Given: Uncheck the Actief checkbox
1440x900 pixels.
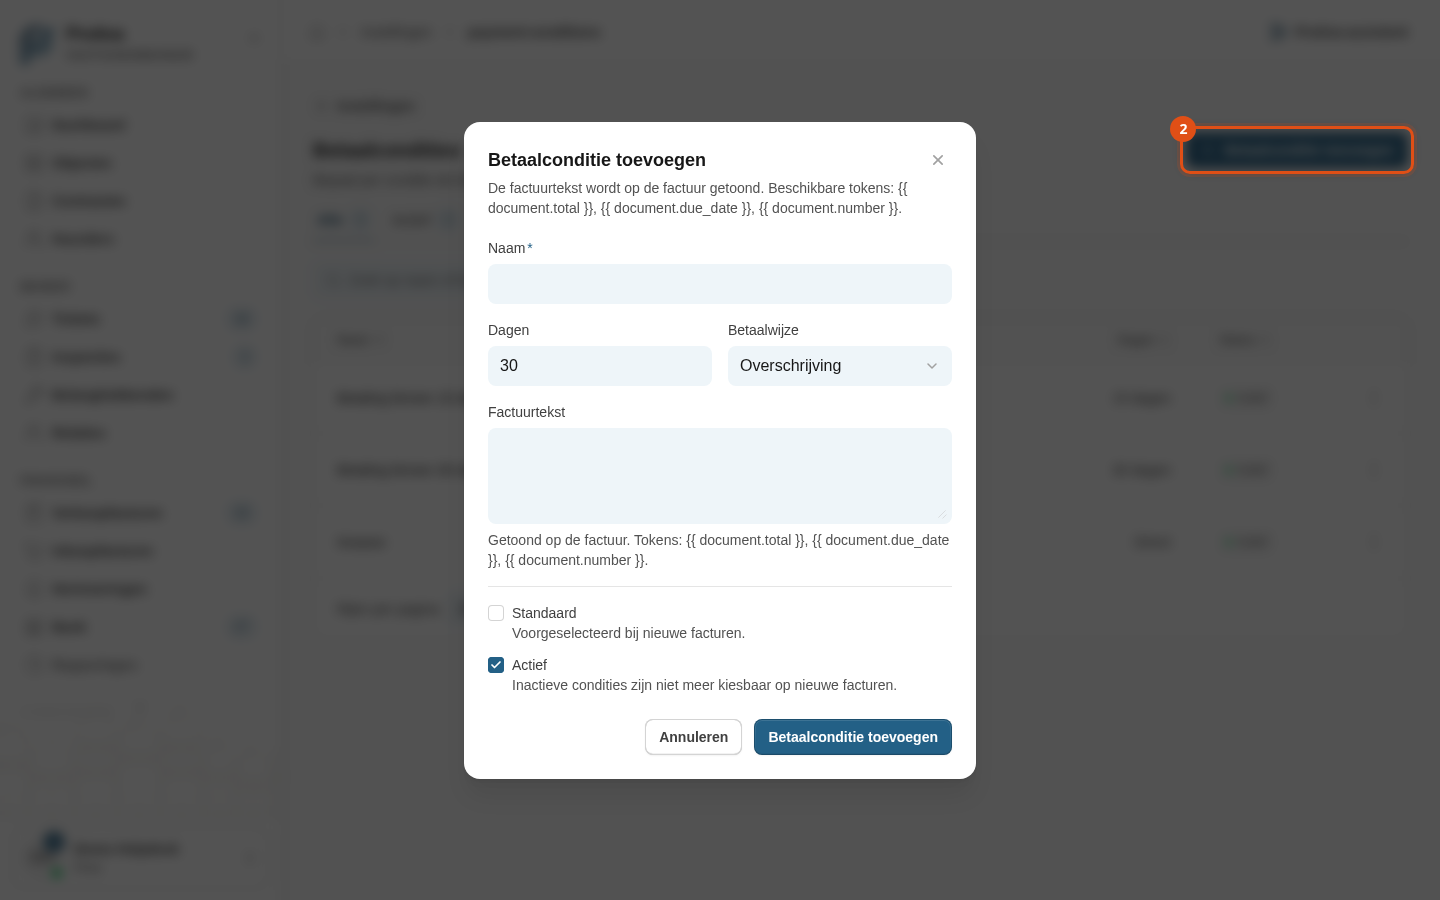Looking at the screenshot, I should pos(496,665).
